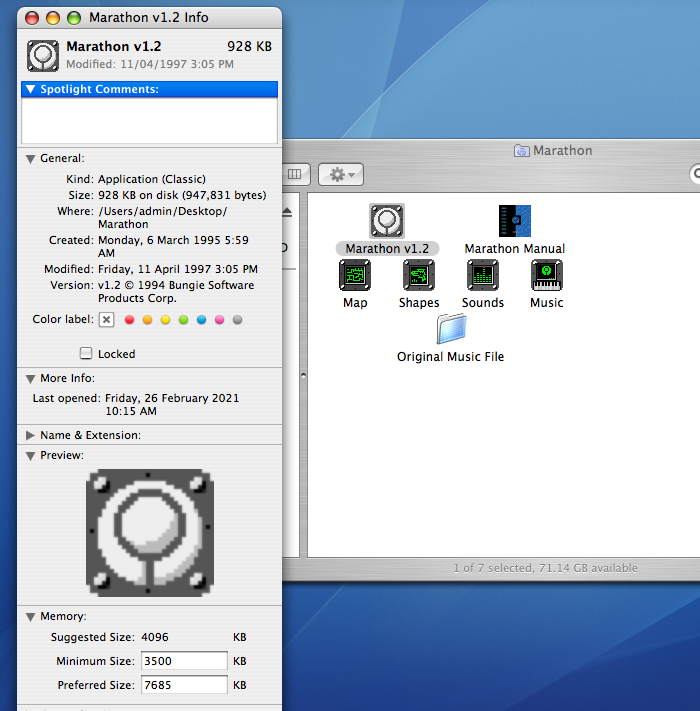Screen dimensions: 700x711
Task: Apply the green color label
Action: (x=183, y=320)
